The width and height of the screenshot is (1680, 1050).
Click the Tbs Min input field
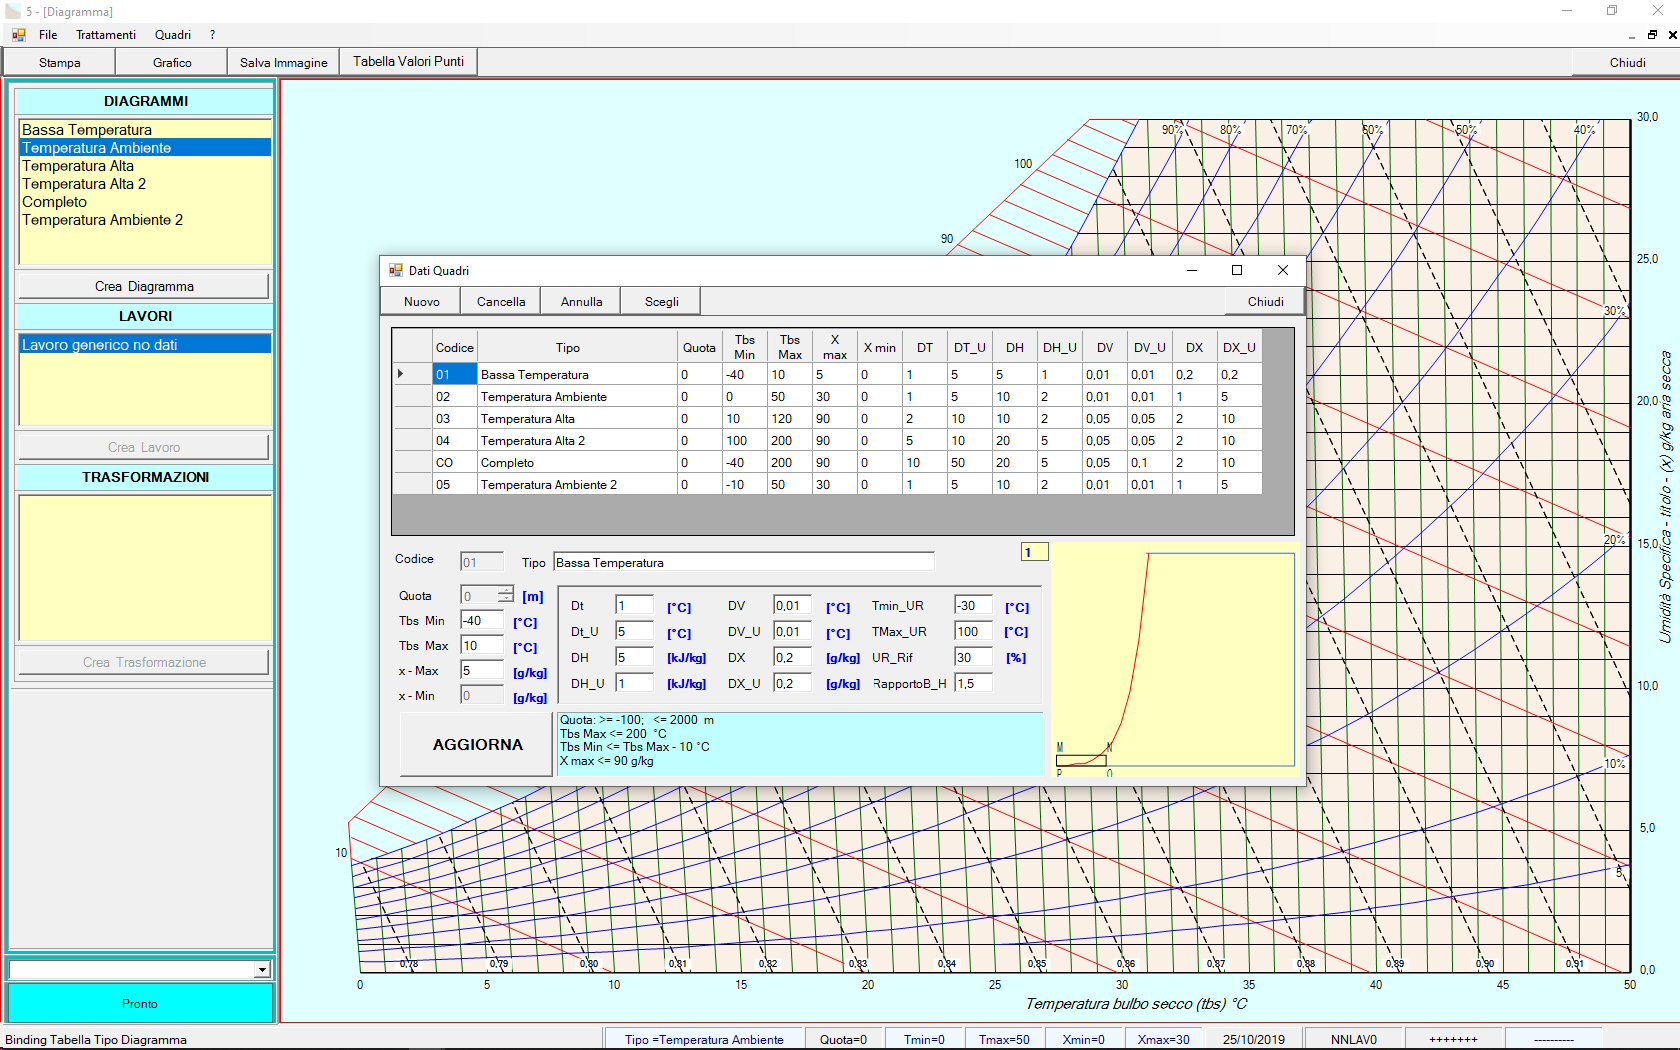point(481,621)
